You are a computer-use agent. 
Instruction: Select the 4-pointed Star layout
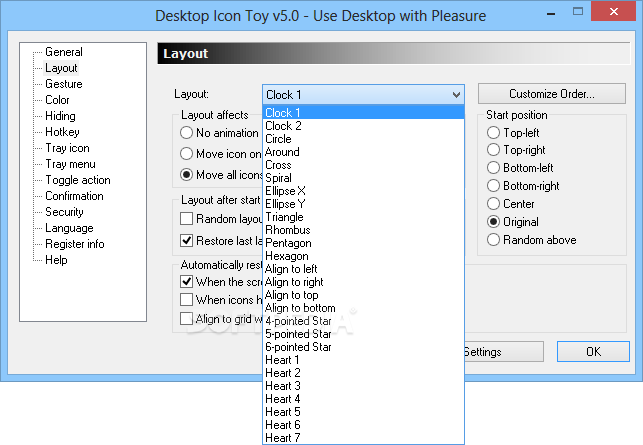(363, 321)
